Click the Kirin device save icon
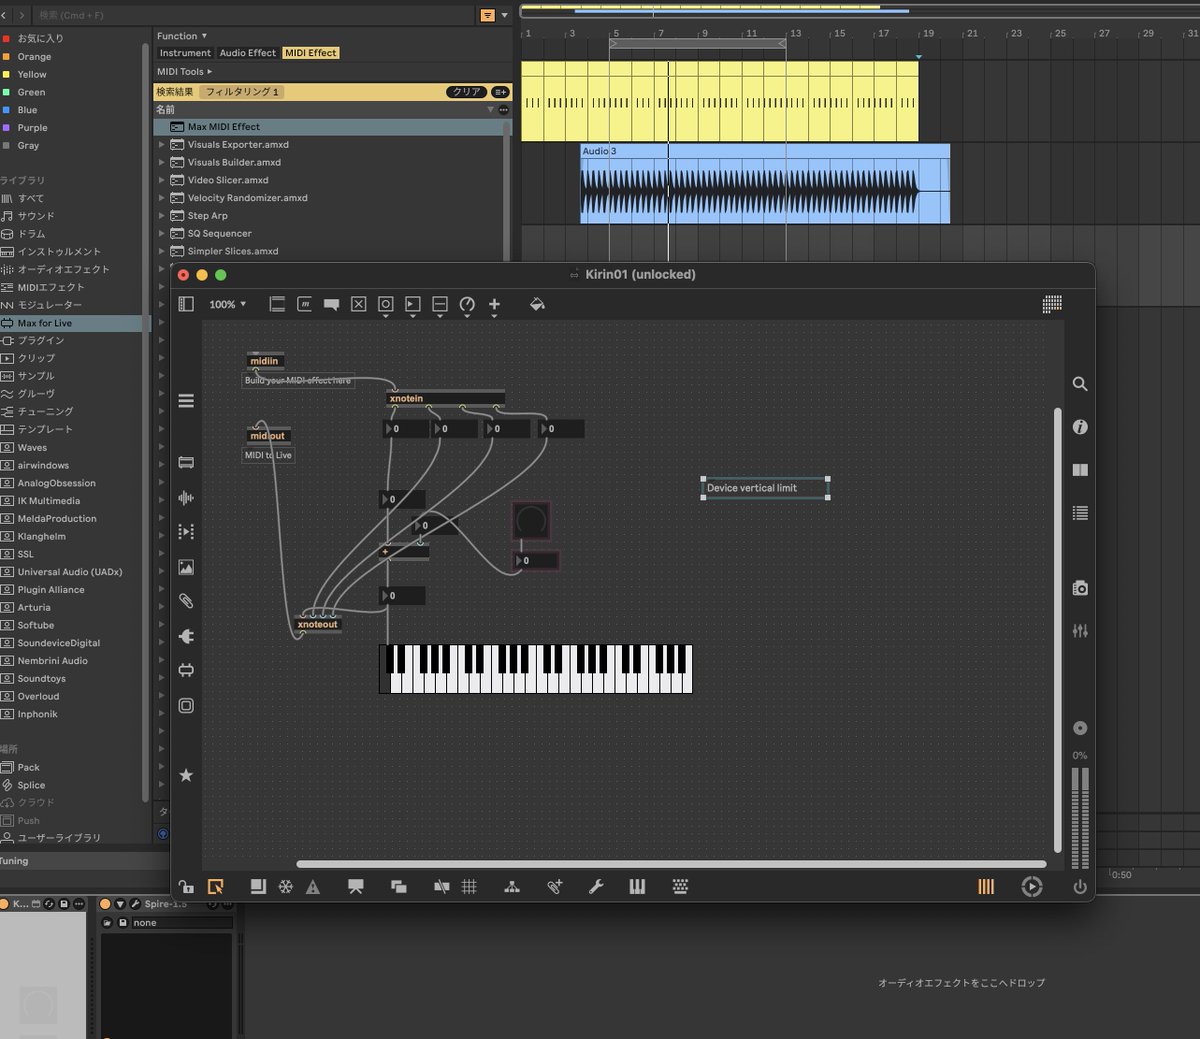Image resolution: width=1200 pixels, height=1039 pixels. pyautogui.click(x=63, y=904)
